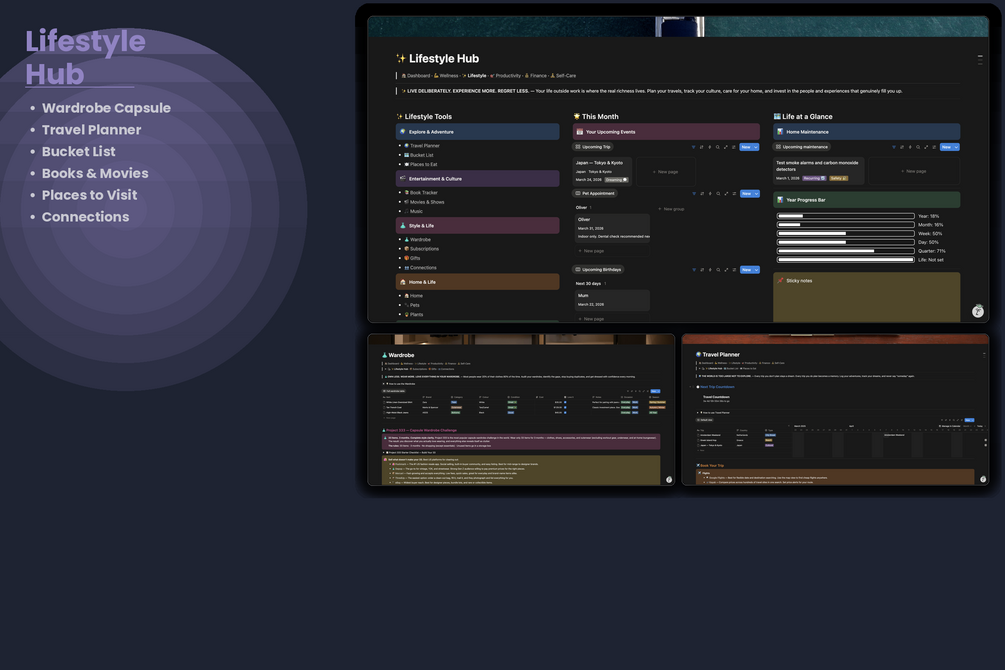Click the expand full-page icon in the Upcoming Trip toolbar
Viewport: 1005px width, 670px height.
click(726, 147)
